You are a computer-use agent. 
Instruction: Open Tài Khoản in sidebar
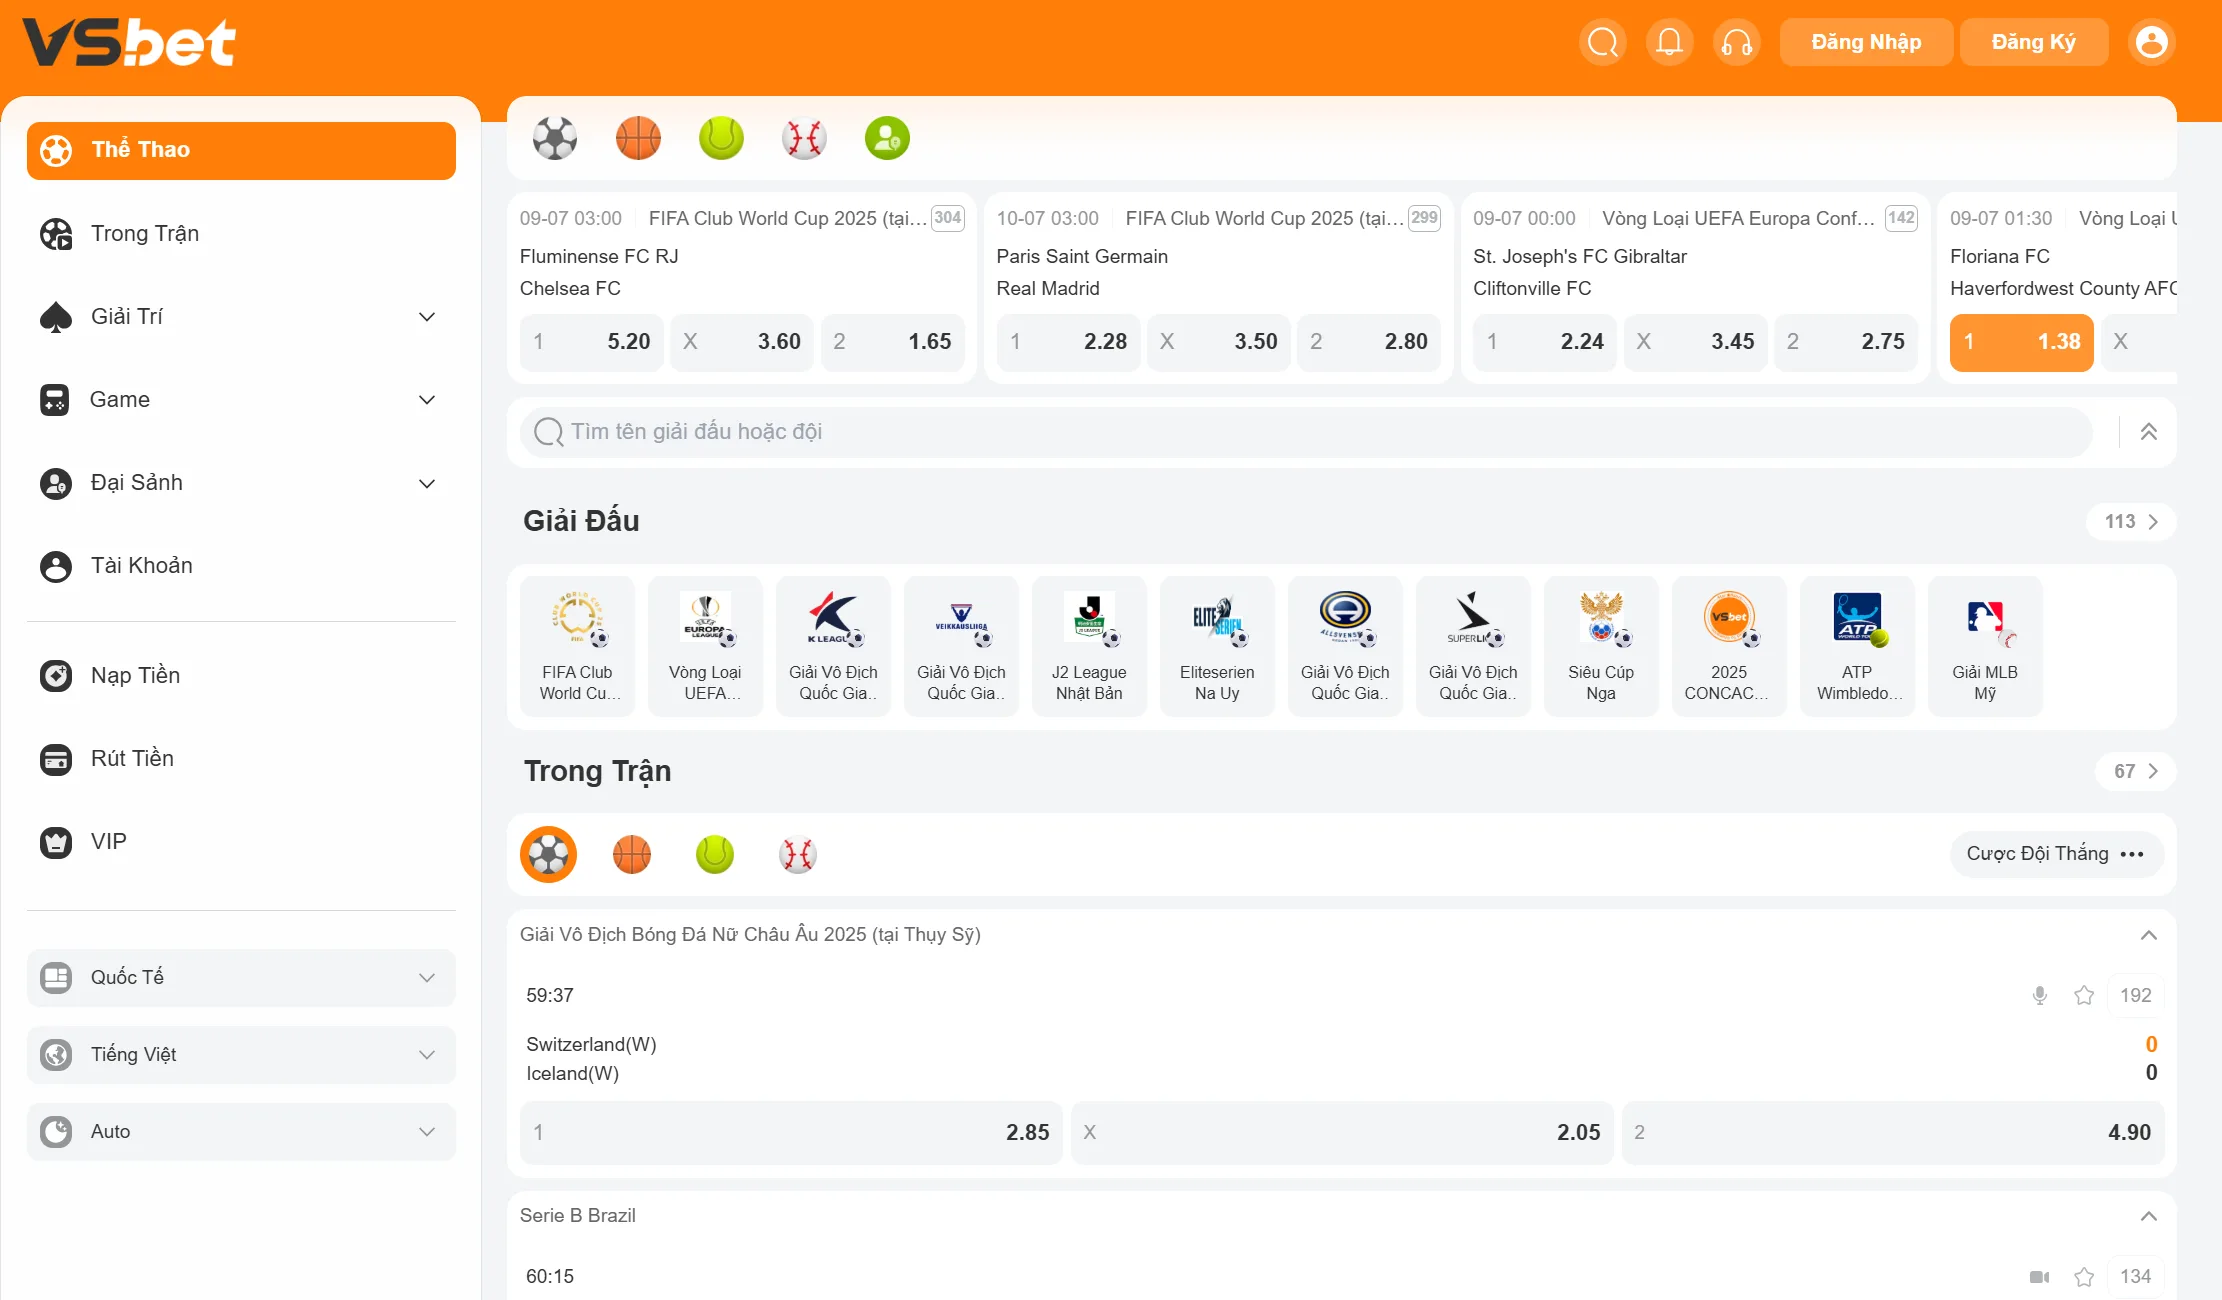pyautogui.click(x=241, y=565)
